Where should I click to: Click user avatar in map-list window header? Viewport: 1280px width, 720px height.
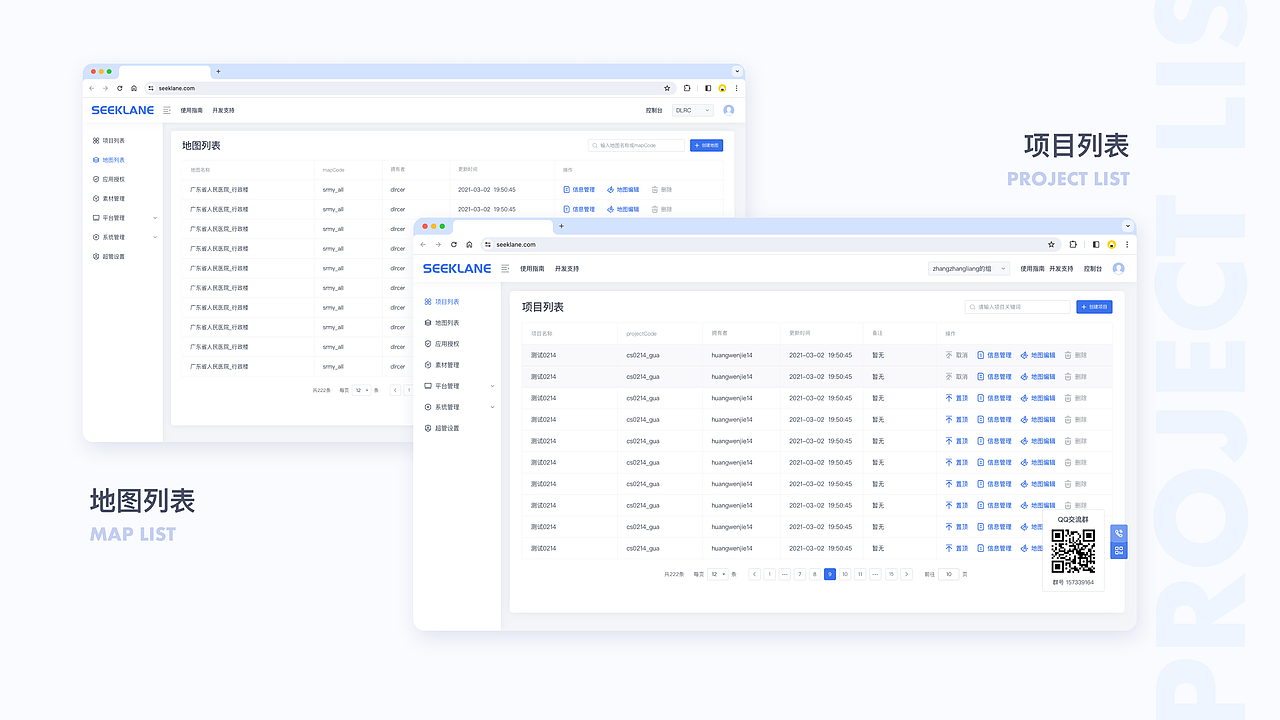click(x=728, y=110)
